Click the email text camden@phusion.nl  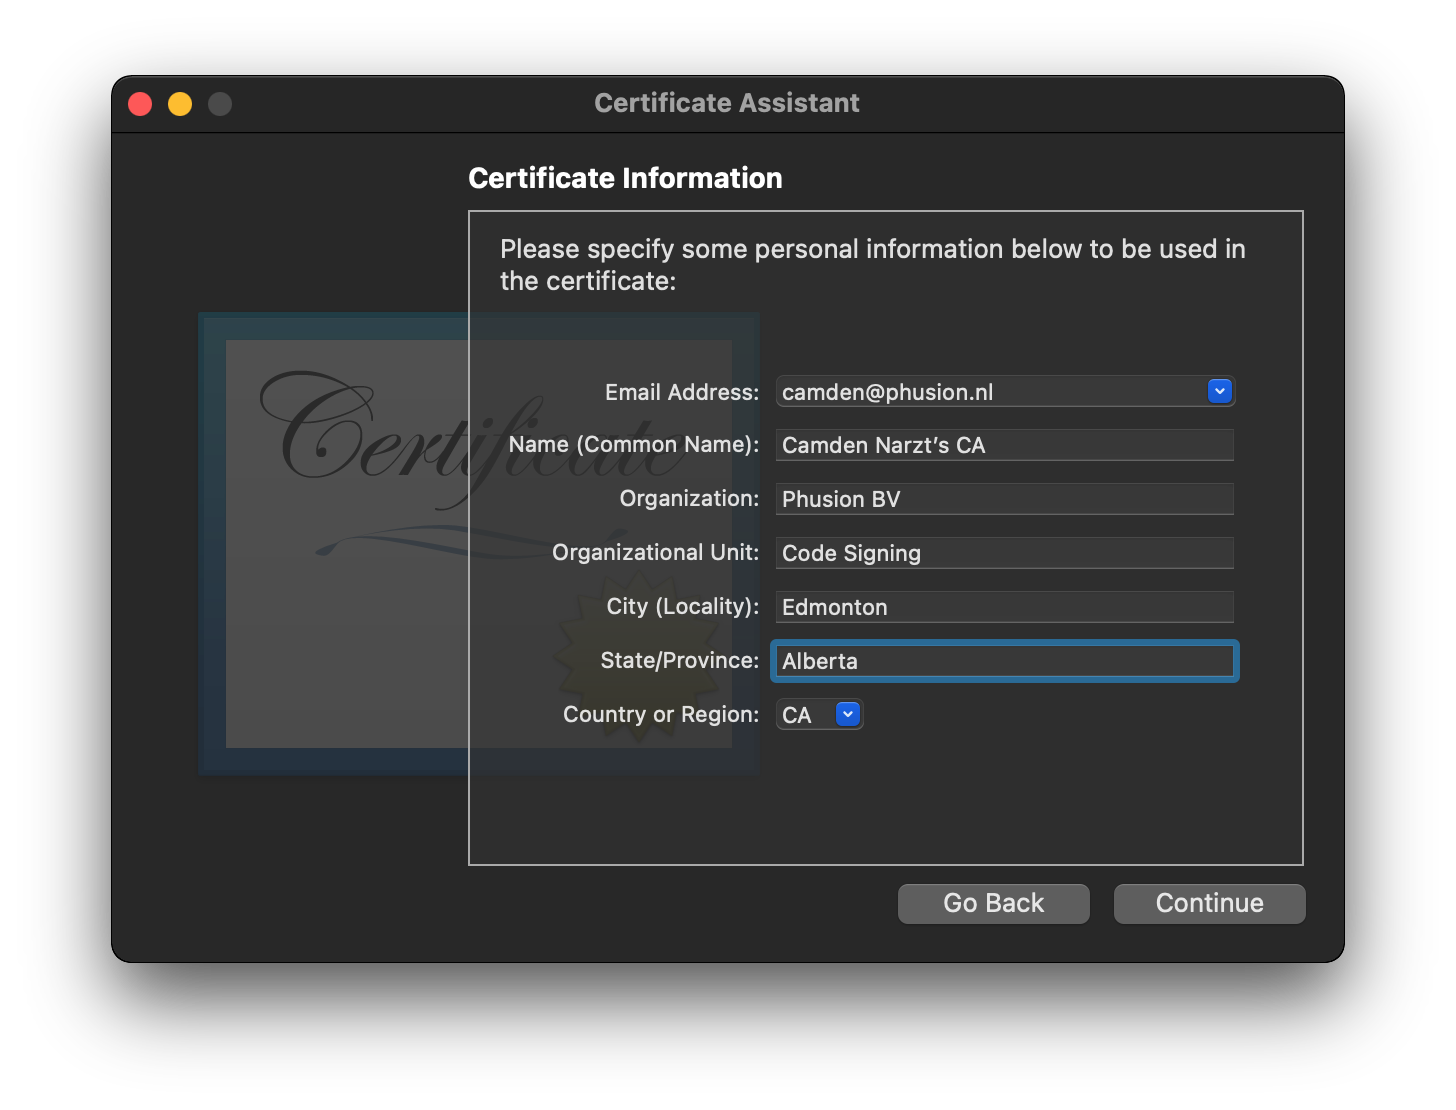[888, 392]
